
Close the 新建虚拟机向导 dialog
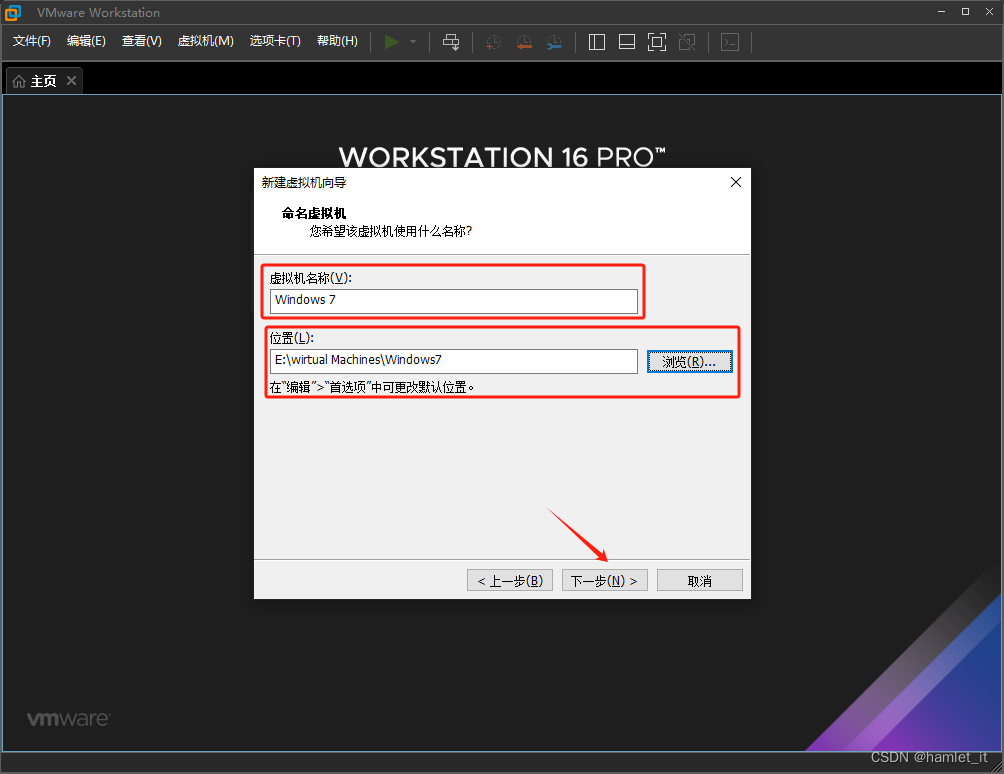736,182
